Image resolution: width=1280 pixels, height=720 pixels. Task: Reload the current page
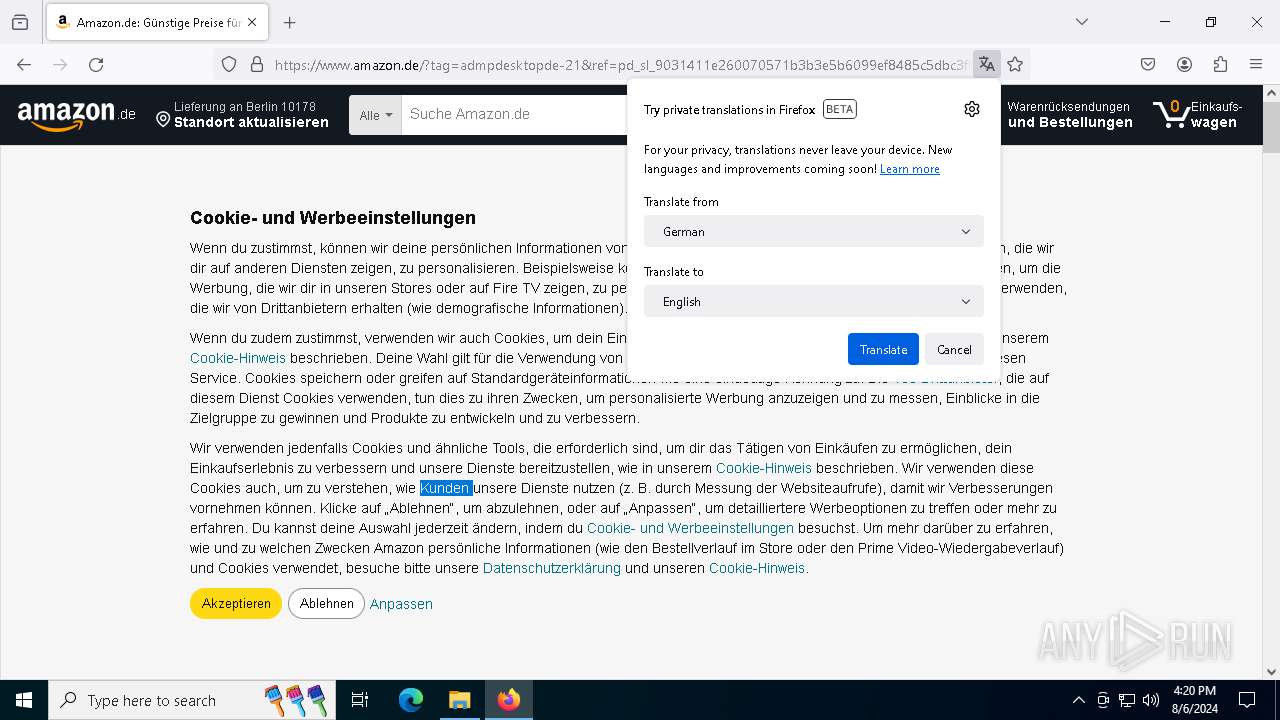96,64
